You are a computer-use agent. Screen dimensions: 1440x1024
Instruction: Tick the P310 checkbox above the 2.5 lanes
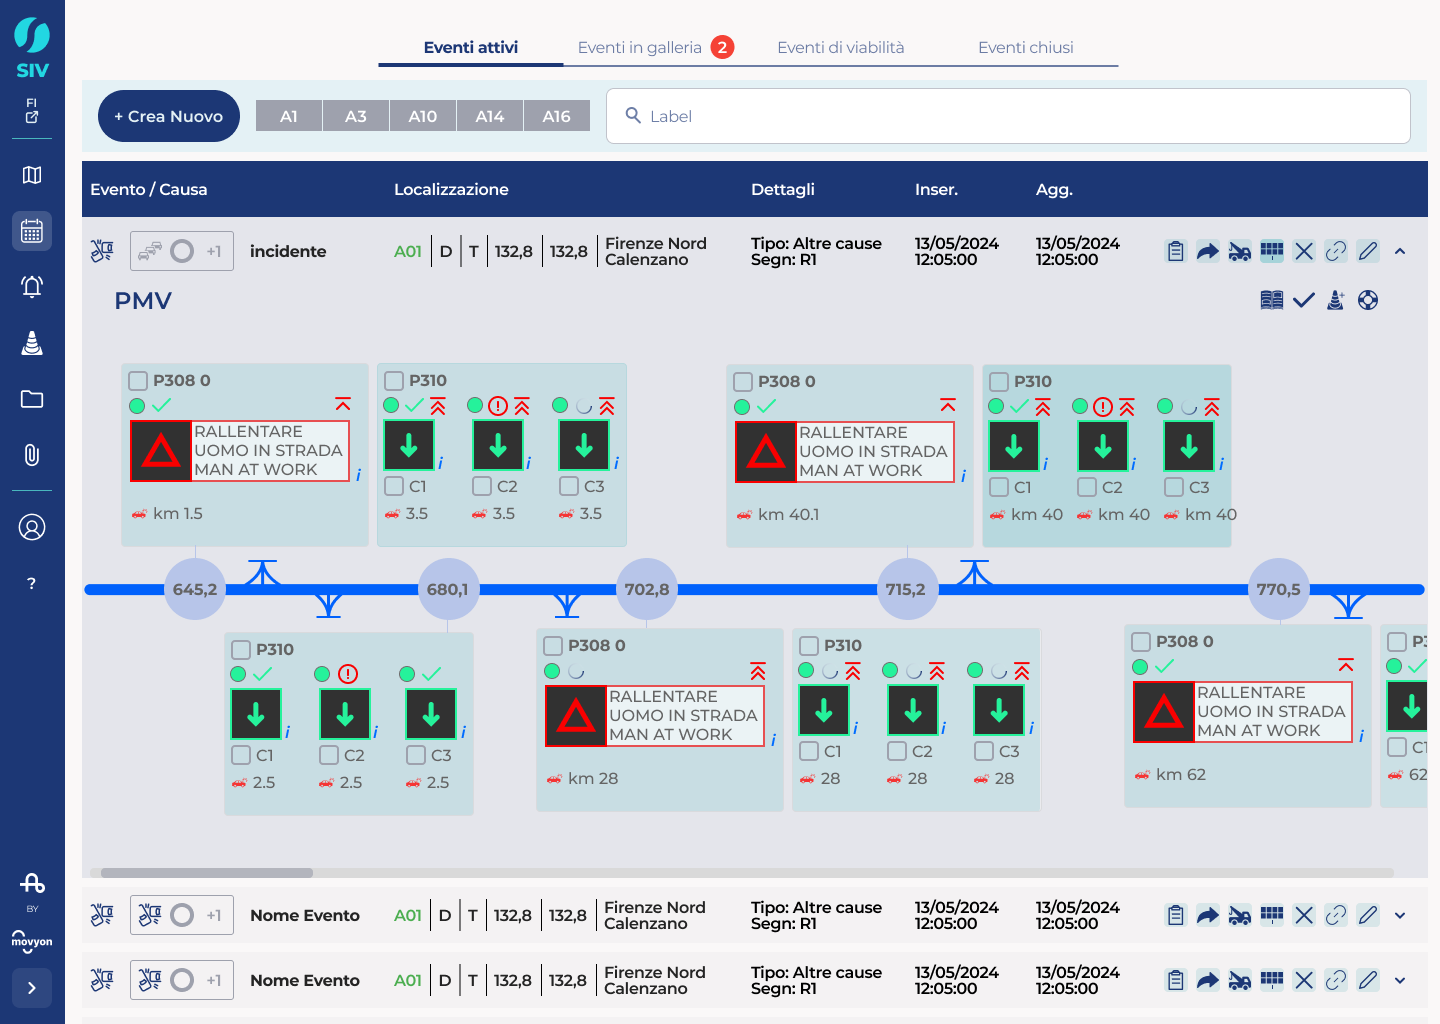click(241, 649)
